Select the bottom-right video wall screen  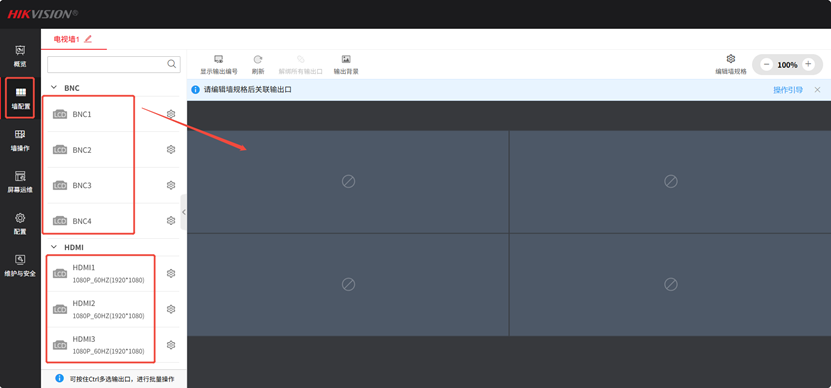coord(670,284)
